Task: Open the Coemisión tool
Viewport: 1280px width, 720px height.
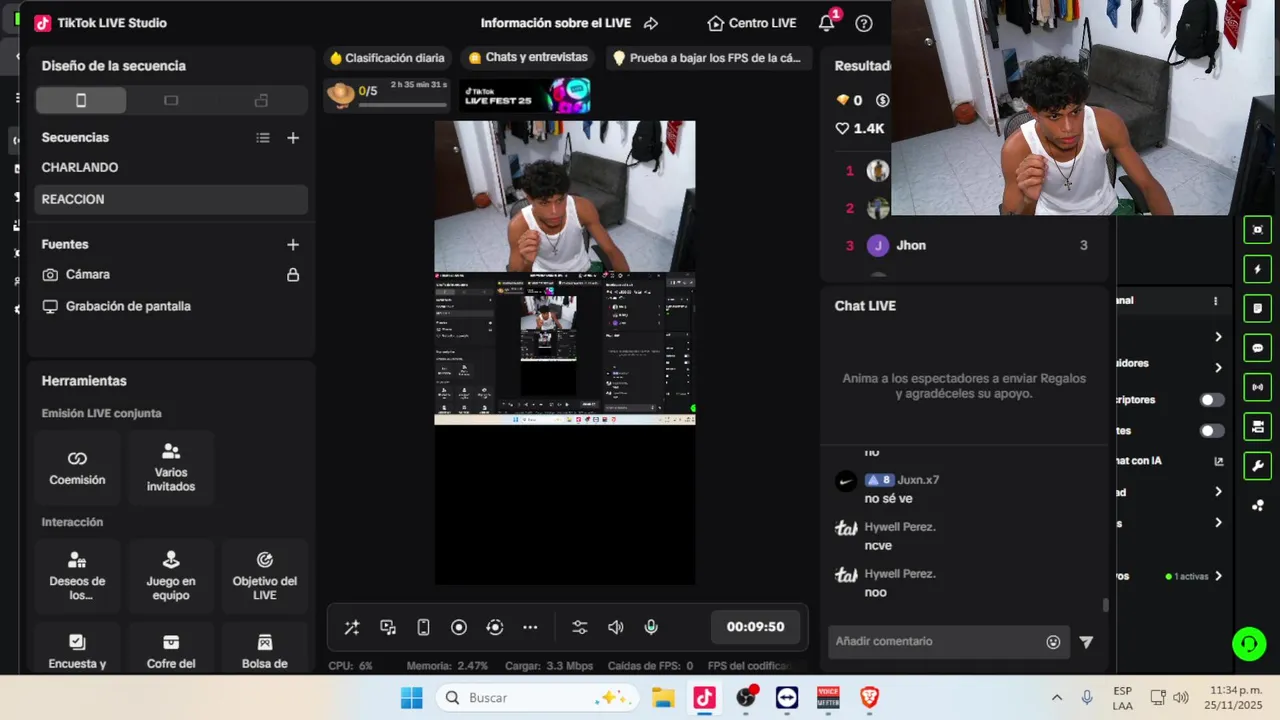Action: point(77,468)
